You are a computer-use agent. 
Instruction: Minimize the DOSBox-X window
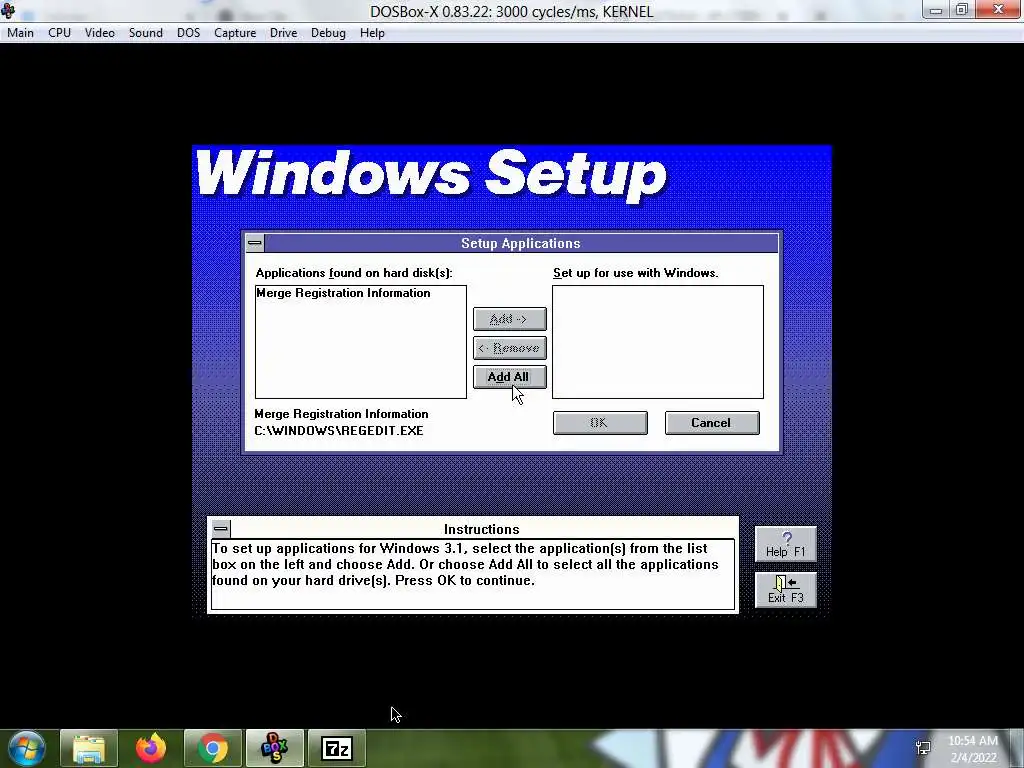point(936,10)
